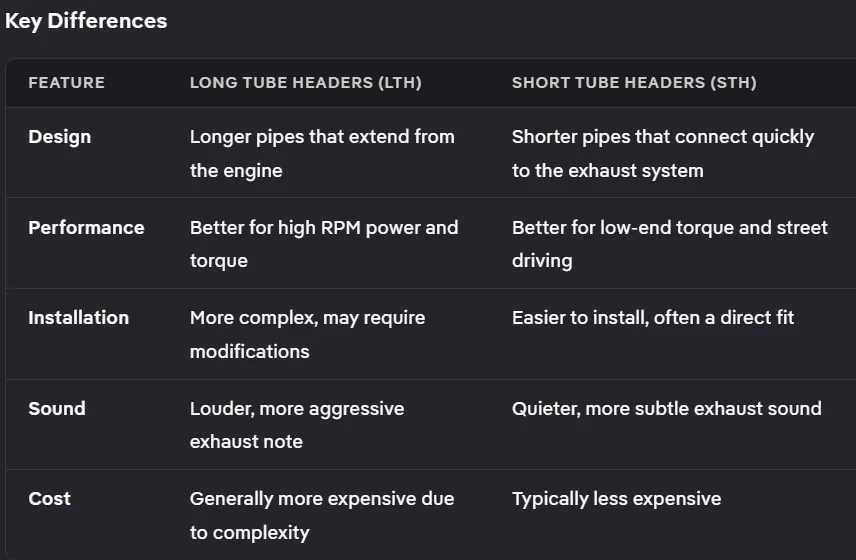Select the Cost row label
This screenshot has width=856, height=560.
[x=49, y=498]
